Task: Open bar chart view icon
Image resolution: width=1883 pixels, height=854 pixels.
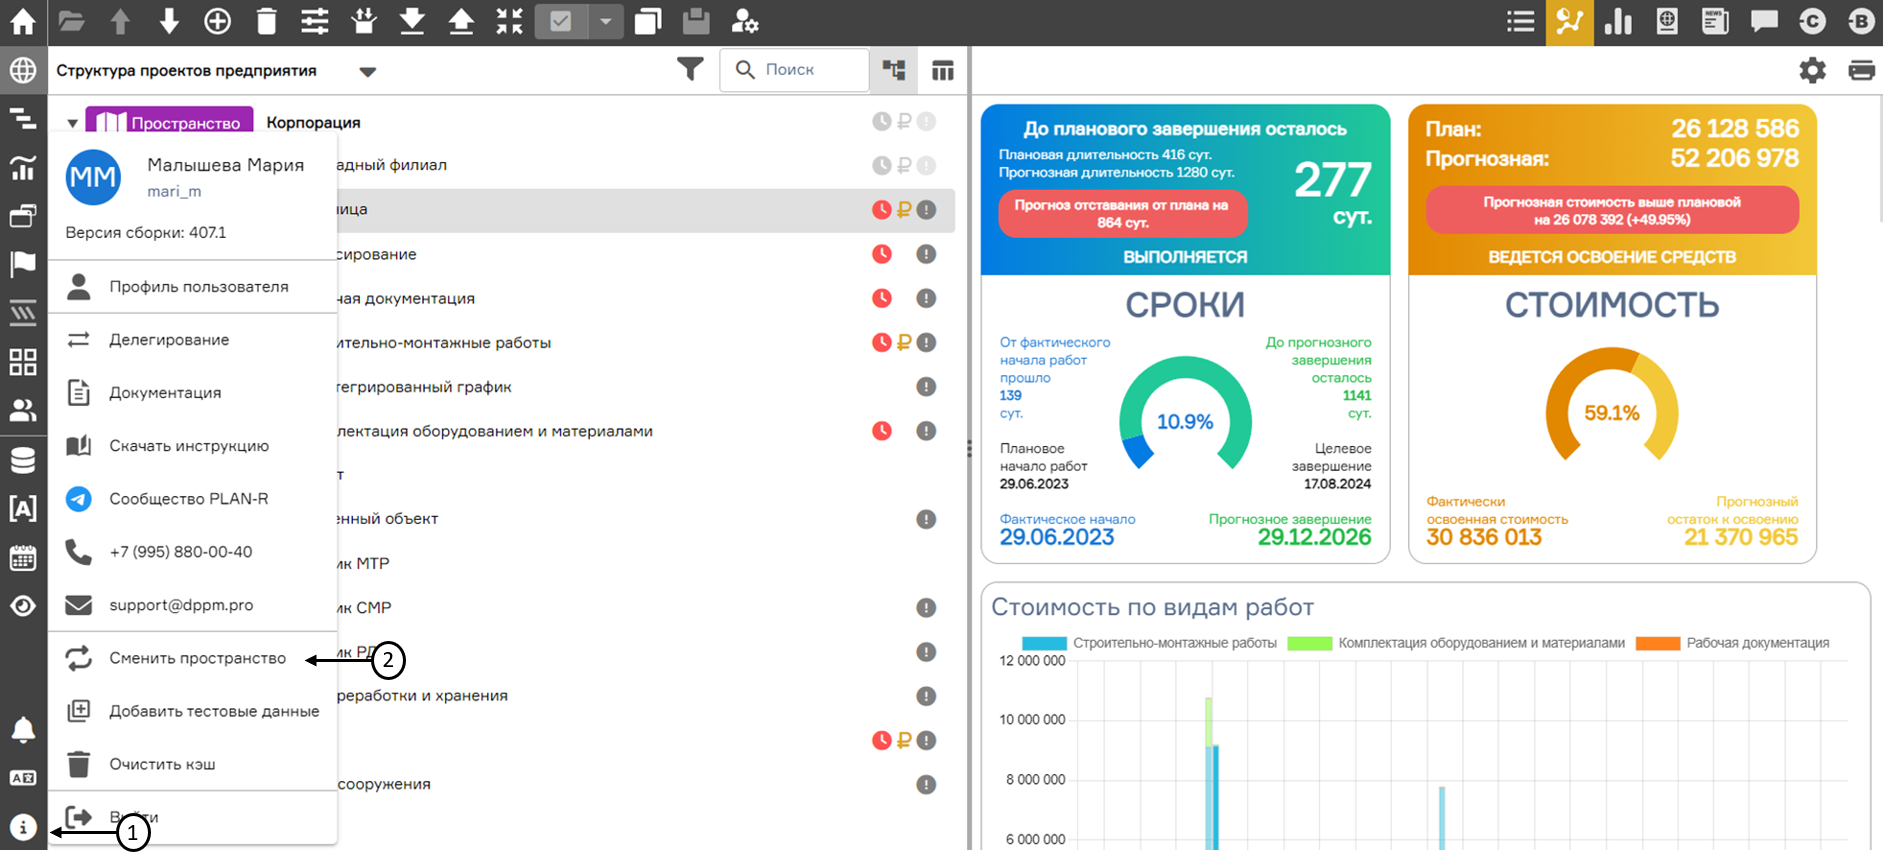Action: tap(1618, 21)
